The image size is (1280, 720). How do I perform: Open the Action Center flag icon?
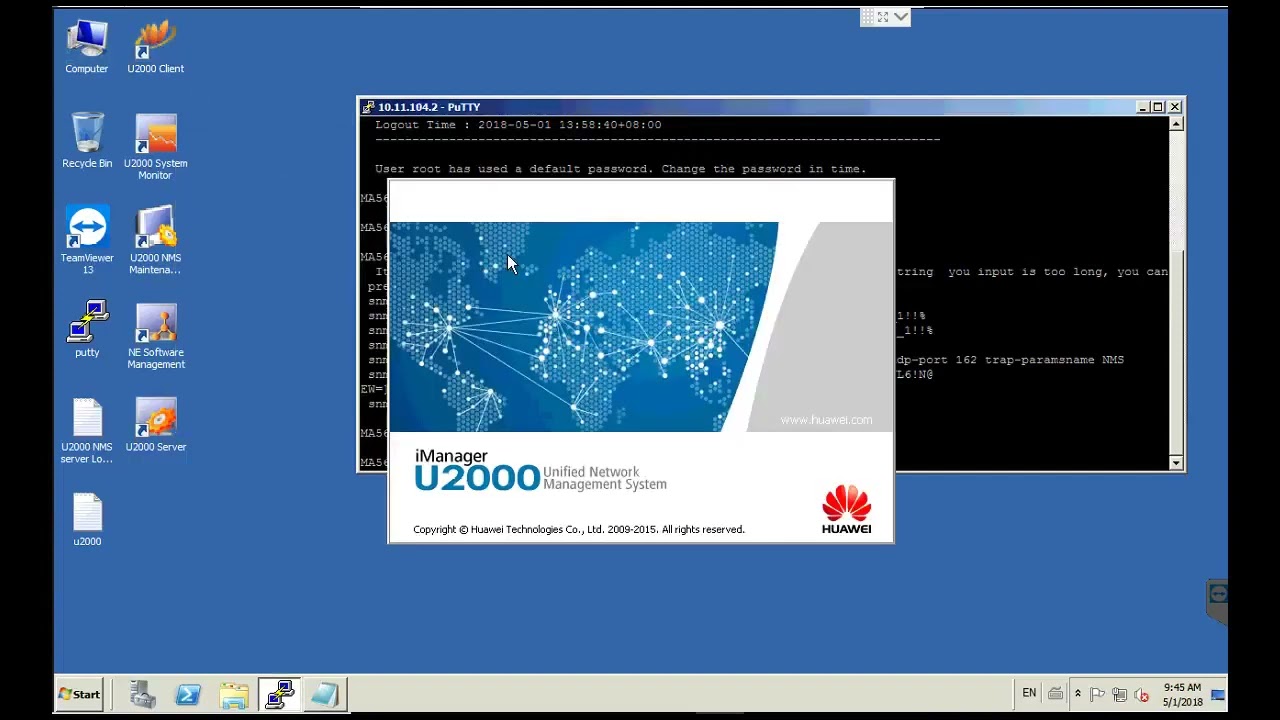(x=1097, y=694)
